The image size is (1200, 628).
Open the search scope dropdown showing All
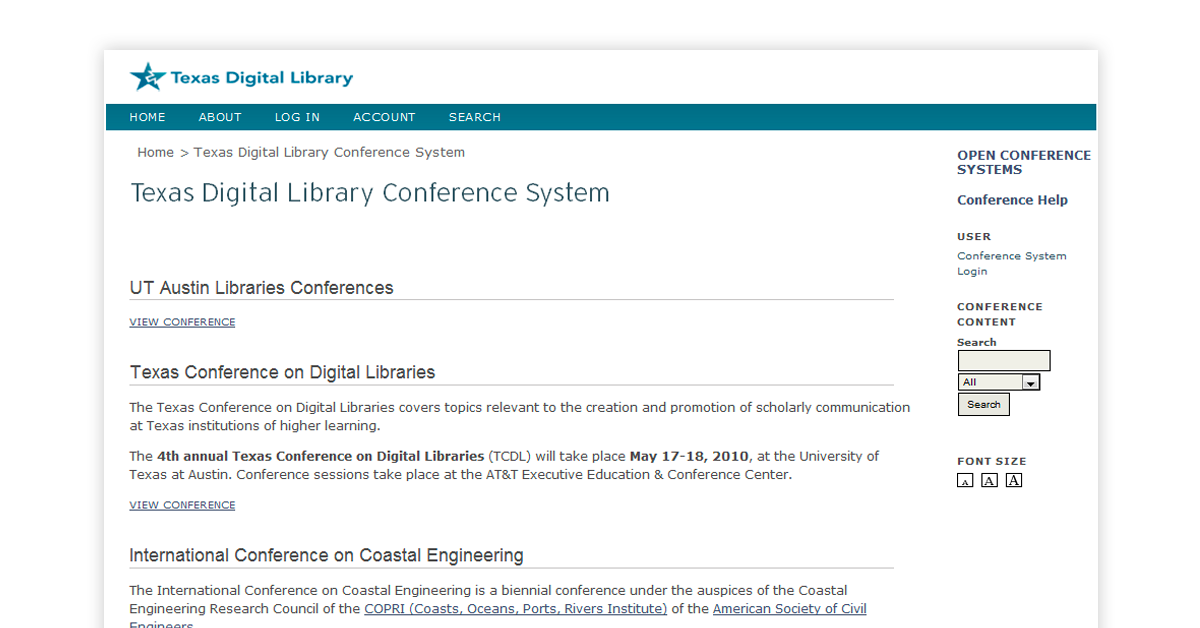pyautogui.click(x=999, y=382)
